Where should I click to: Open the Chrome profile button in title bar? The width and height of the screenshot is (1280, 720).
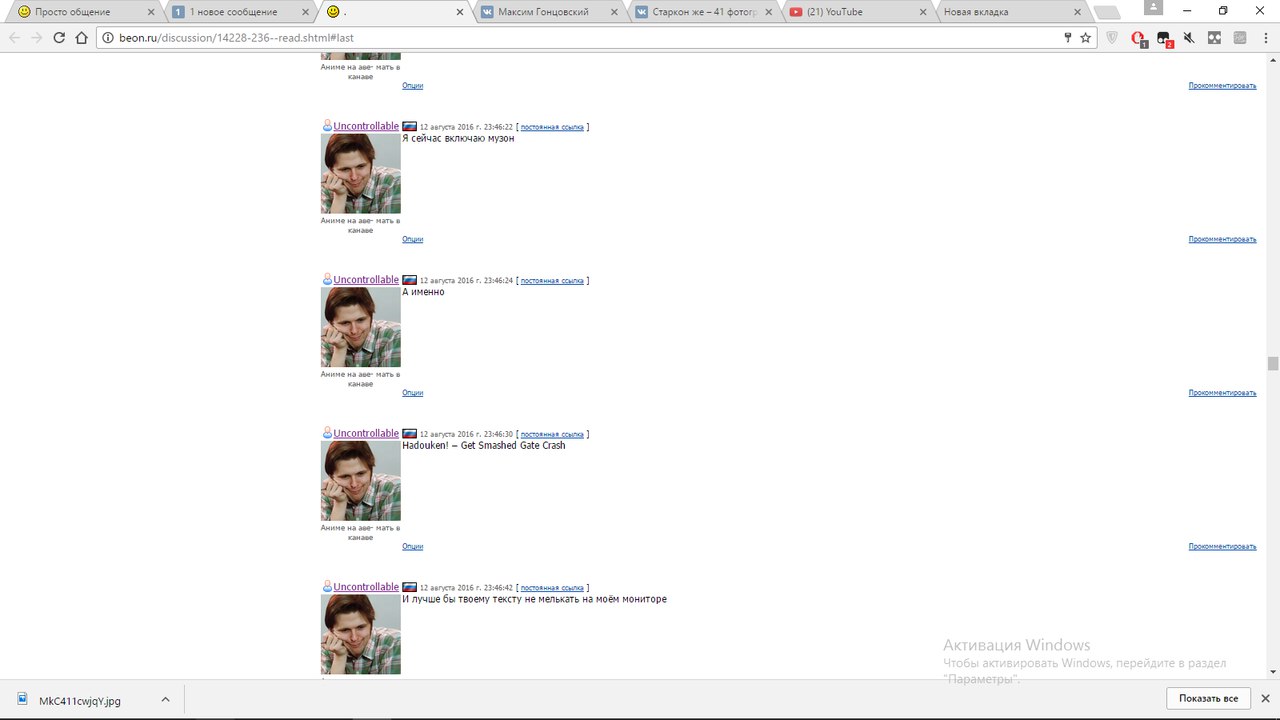coord(1153,8)
